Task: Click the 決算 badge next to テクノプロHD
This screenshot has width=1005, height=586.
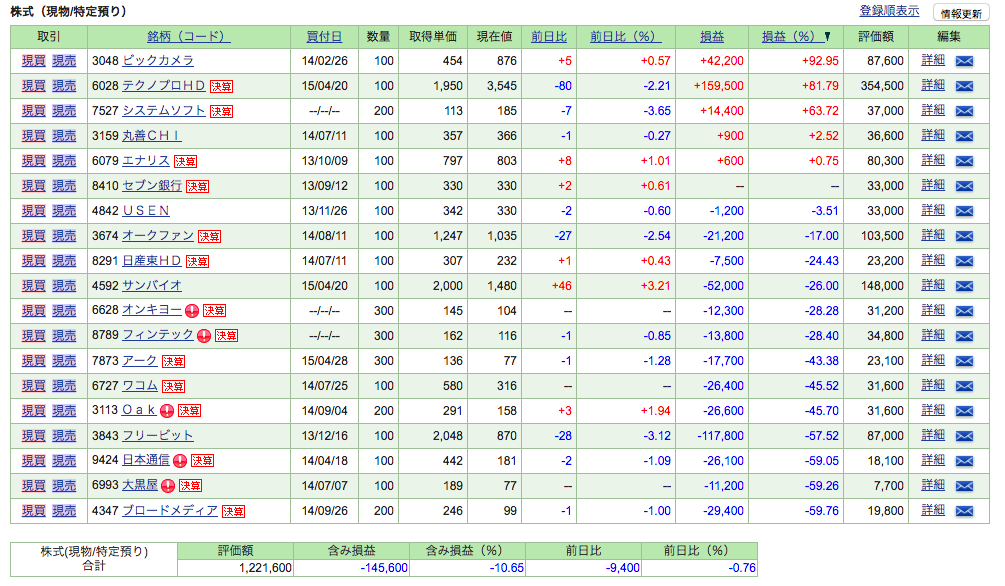Action: [222, 87]
